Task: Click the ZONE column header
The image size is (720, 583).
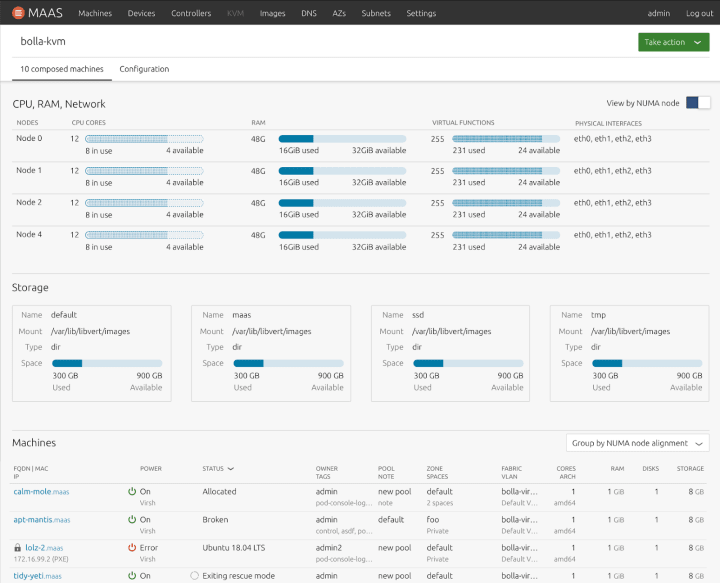Action: coord(434,469)
